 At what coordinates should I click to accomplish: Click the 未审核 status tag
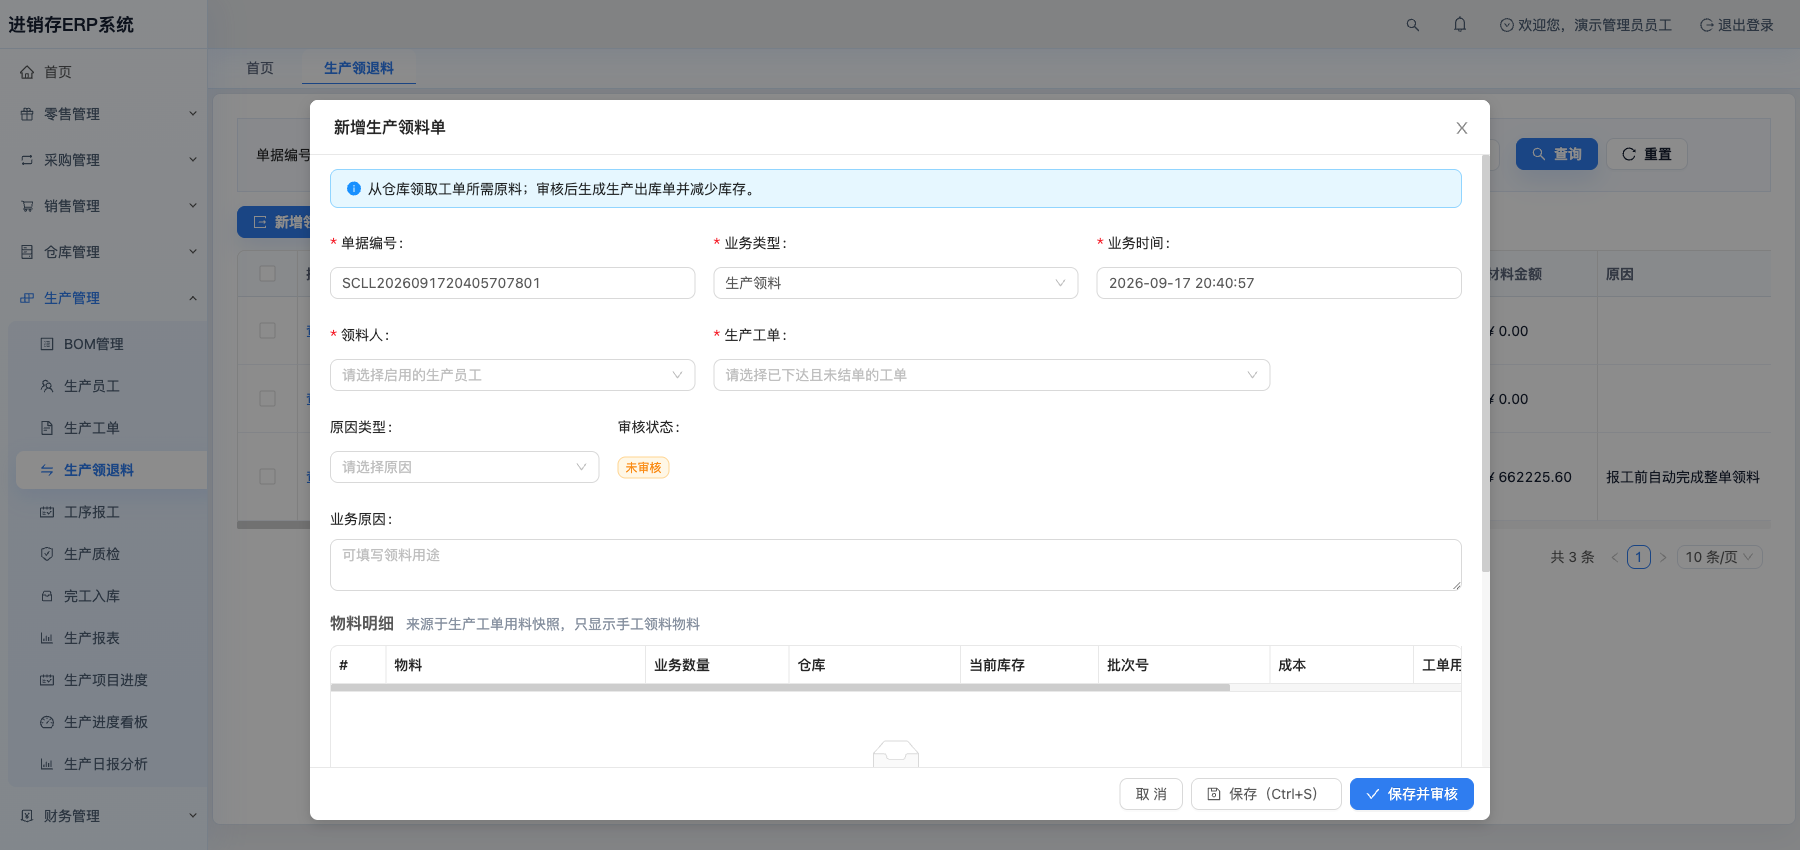click(x=643, y=467)
